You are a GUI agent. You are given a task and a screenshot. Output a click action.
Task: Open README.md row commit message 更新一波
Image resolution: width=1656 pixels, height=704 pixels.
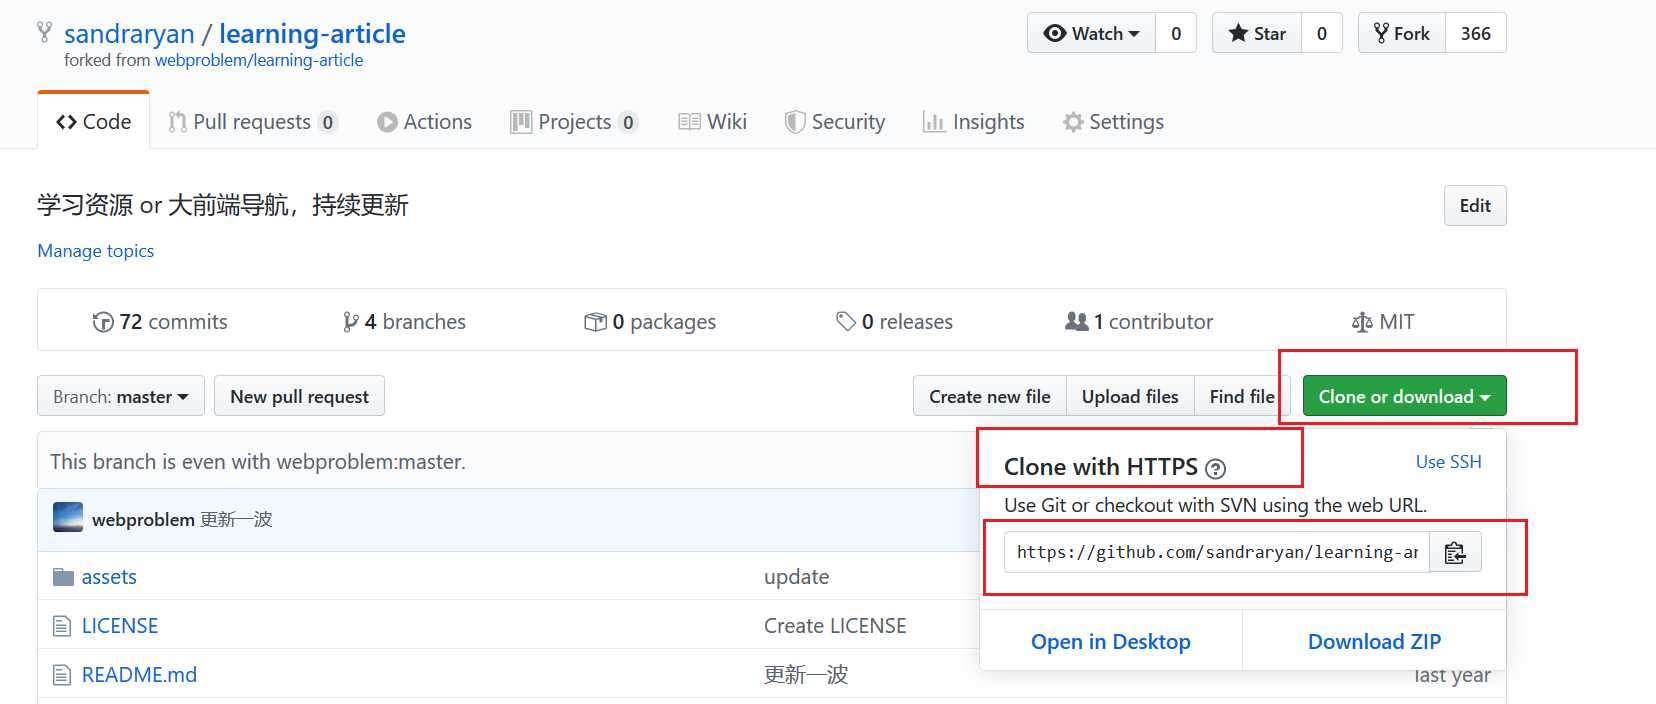[806, 675]
